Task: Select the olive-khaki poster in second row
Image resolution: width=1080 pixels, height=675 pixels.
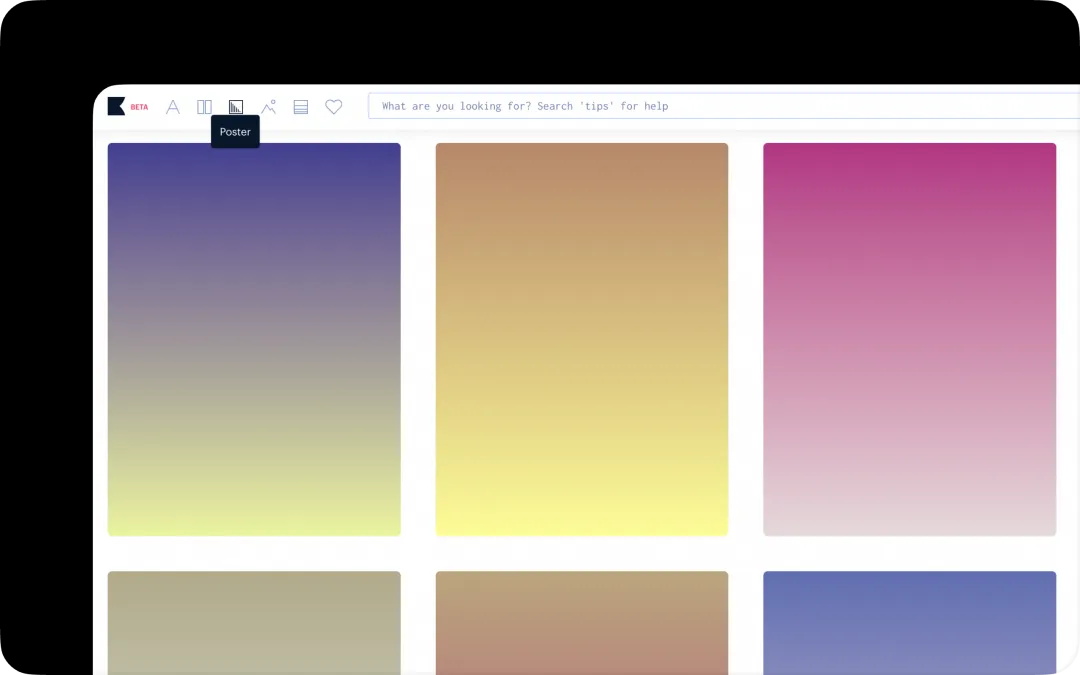Action: 254,622
